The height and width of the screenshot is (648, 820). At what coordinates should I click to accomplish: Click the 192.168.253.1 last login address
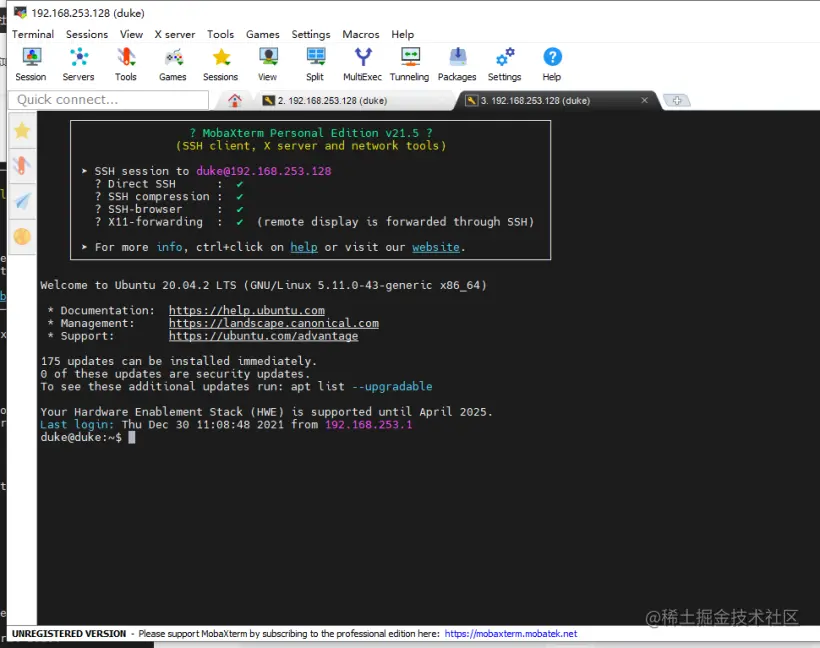pyautogui.click(x=369, y=425)
